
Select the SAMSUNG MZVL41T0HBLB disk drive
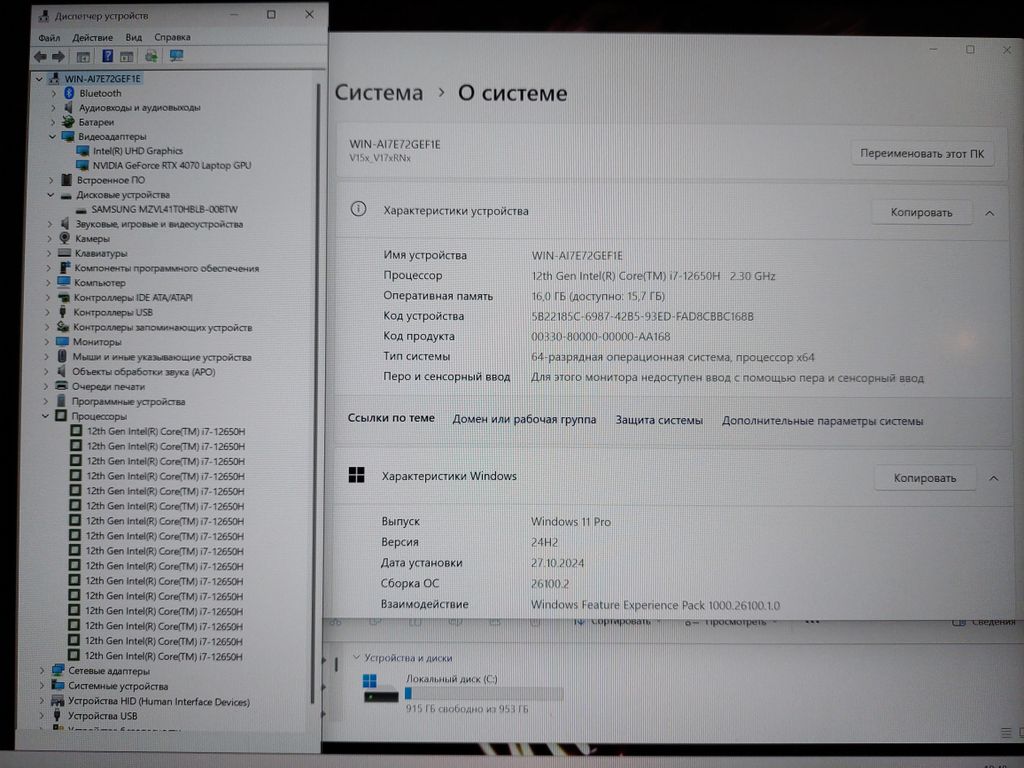164,209
